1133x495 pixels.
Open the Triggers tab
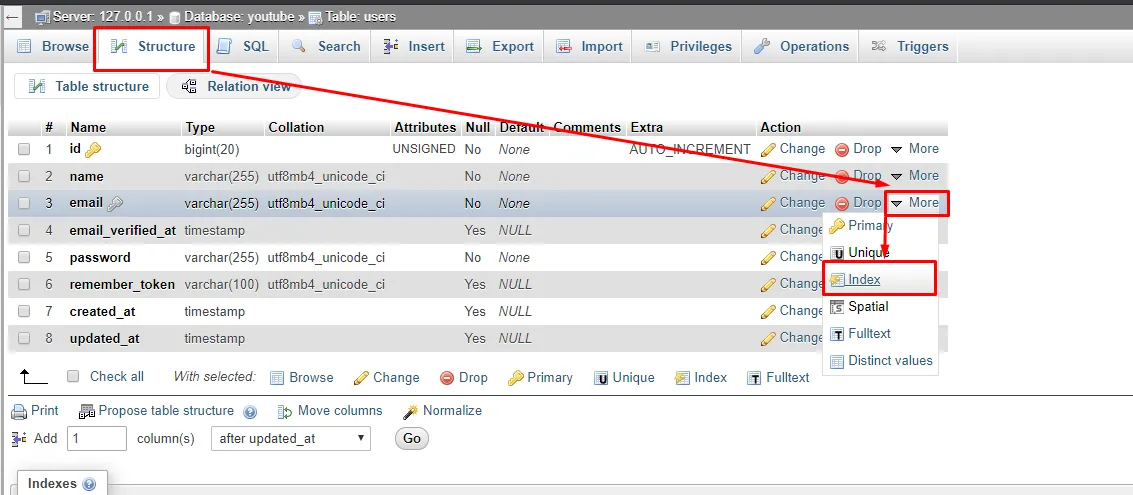tap(910, 46)
